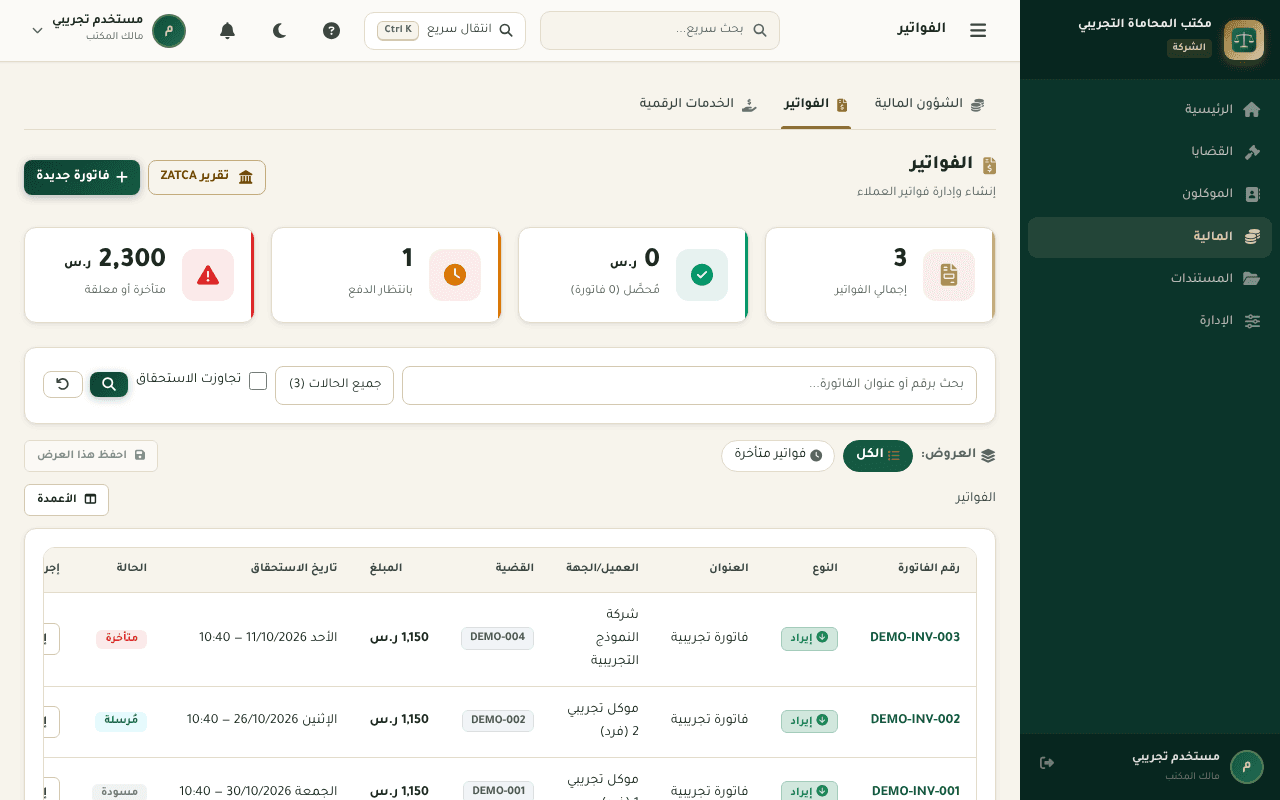Open the help question mark icon
The width and height of the screenshot is (1280, 800).
click(x=332, y=30)
